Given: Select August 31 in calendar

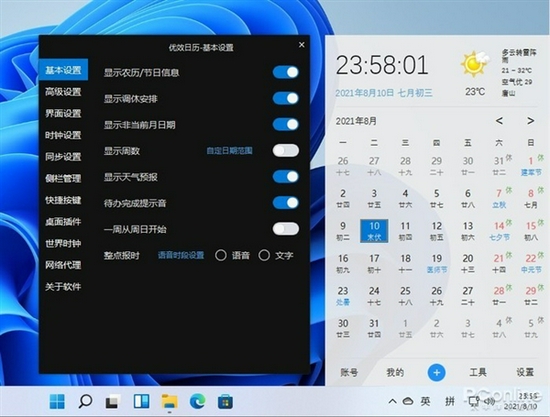Looking at the screenshot, I should point(374,328).
